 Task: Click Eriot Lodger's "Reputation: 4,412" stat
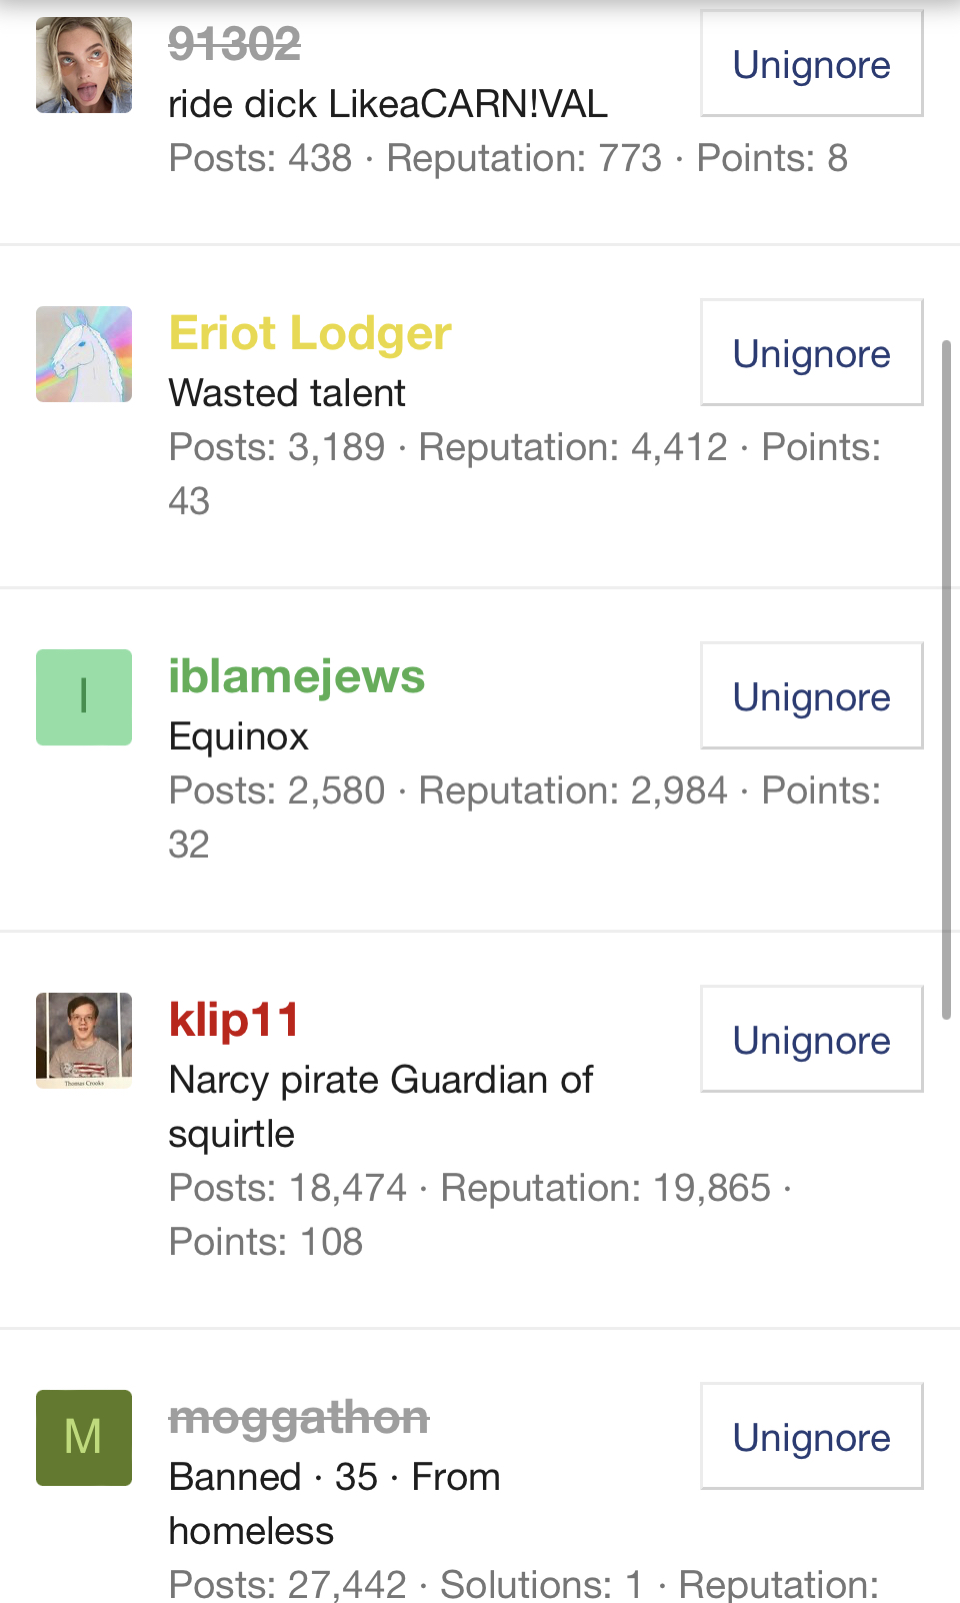pos(573,447)
